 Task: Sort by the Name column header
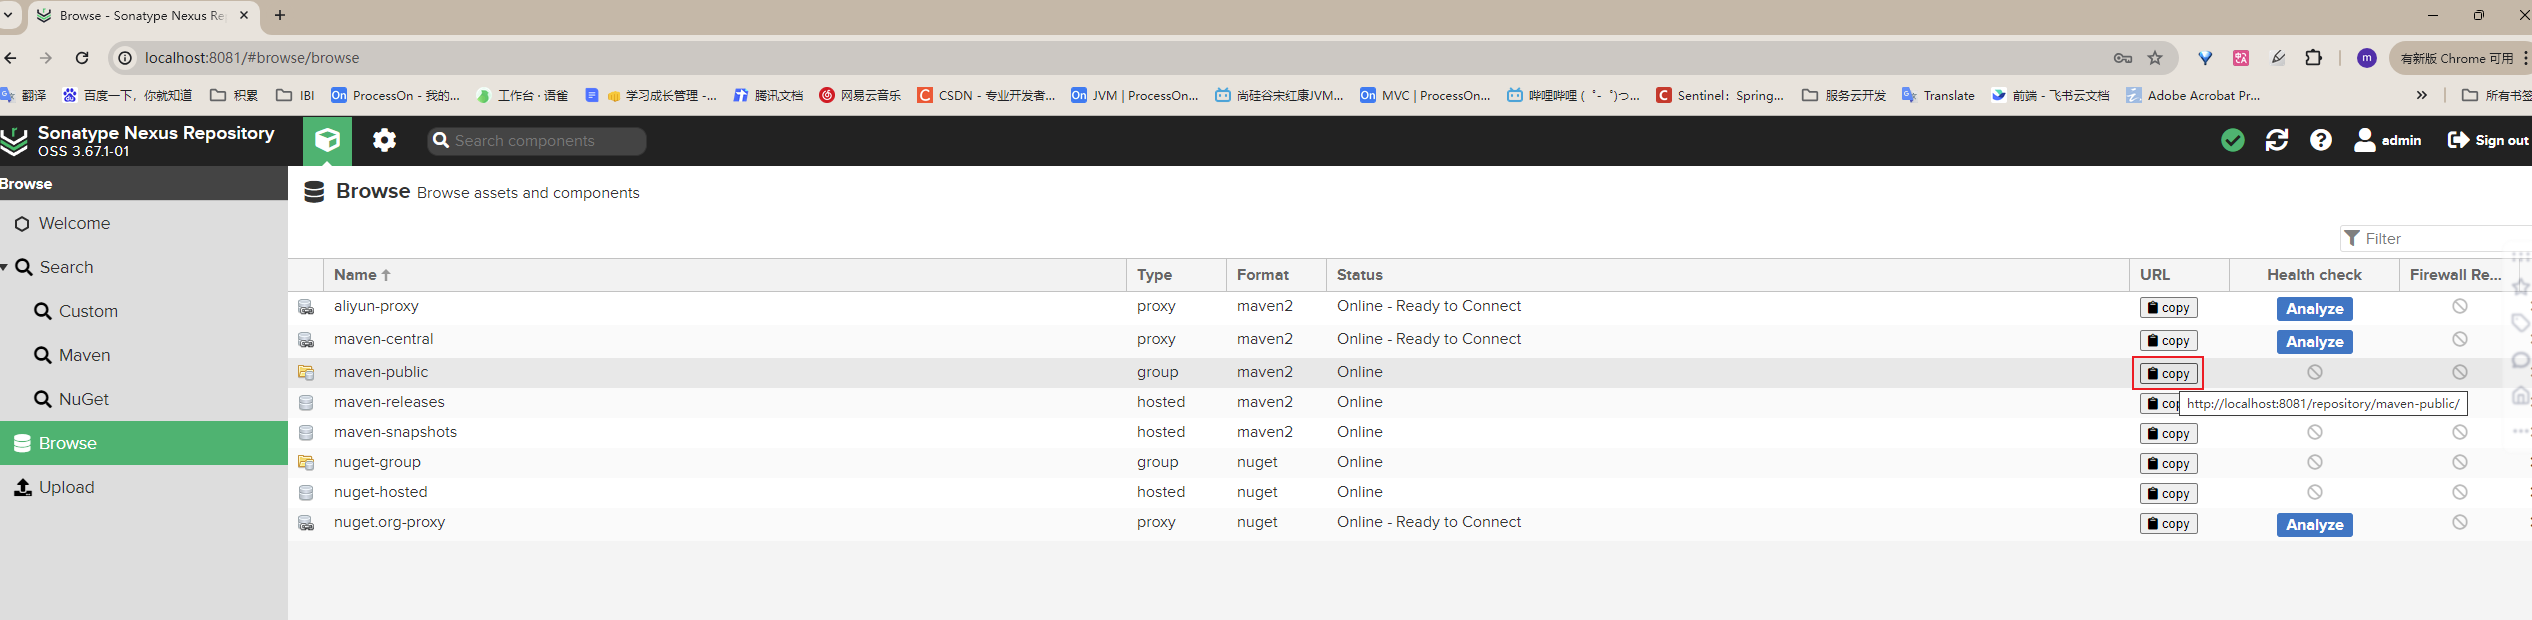(x=725, y=275)
